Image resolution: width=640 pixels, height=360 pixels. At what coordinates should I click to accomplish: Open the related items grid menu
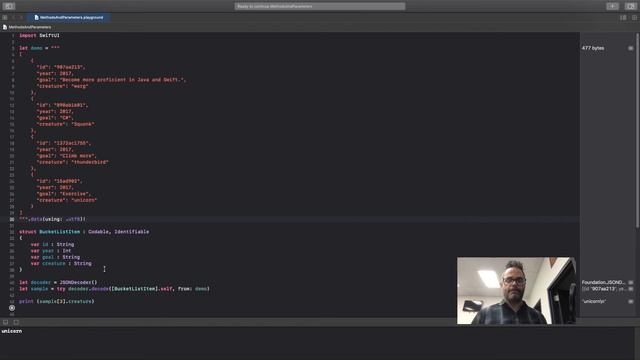point(5,18)
